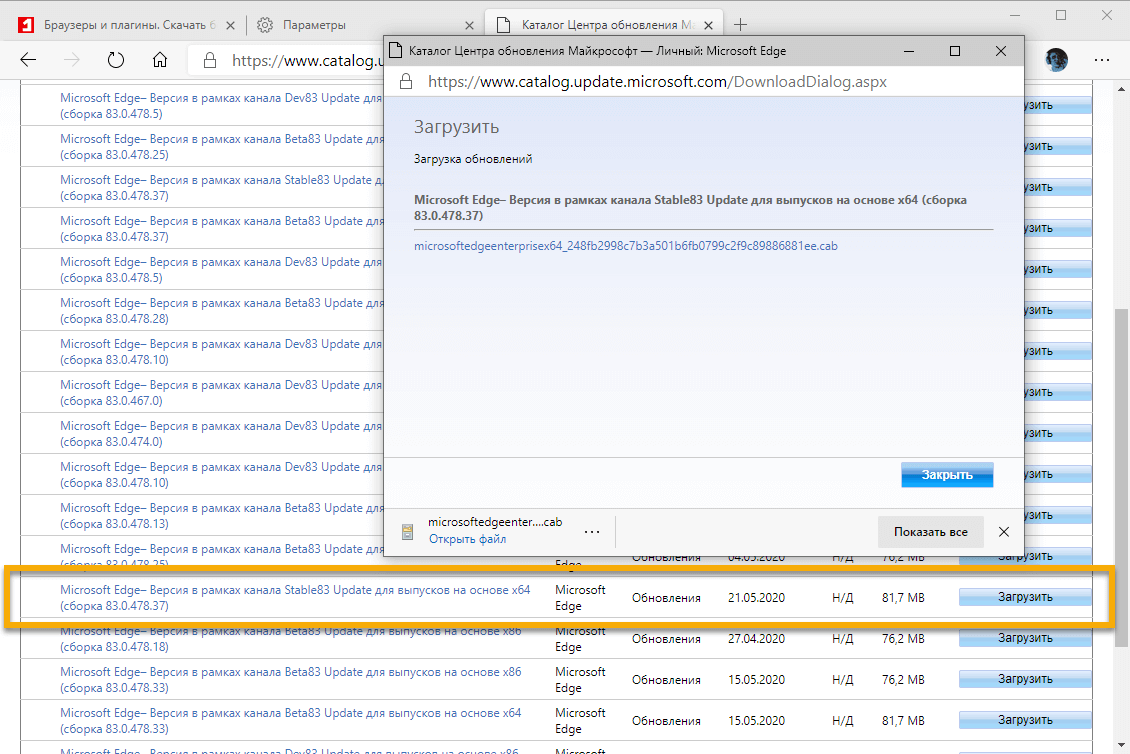Open the browser settings menu via the ellipsis icon
This screenshot has width=1130, height=754.
[1101, 60]
